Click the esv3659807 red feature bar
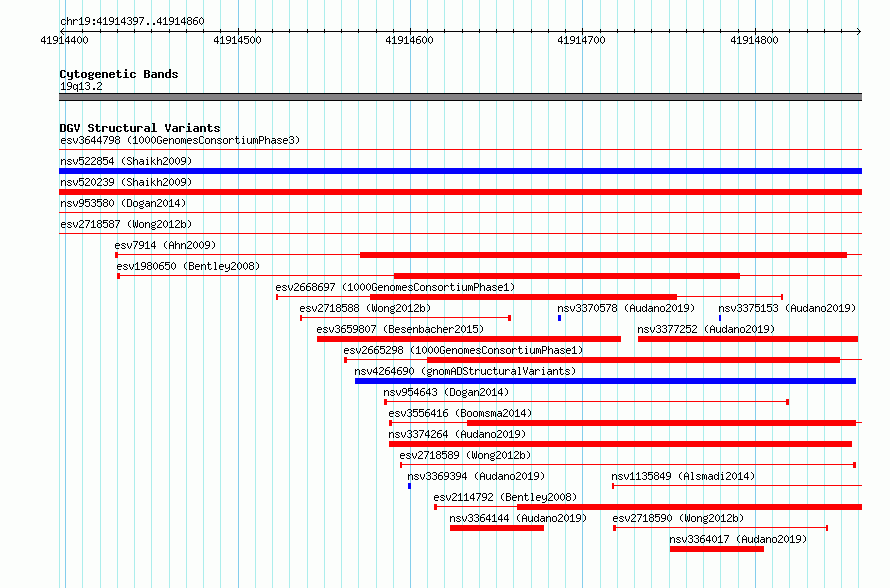890x588 pixels. 469,339
